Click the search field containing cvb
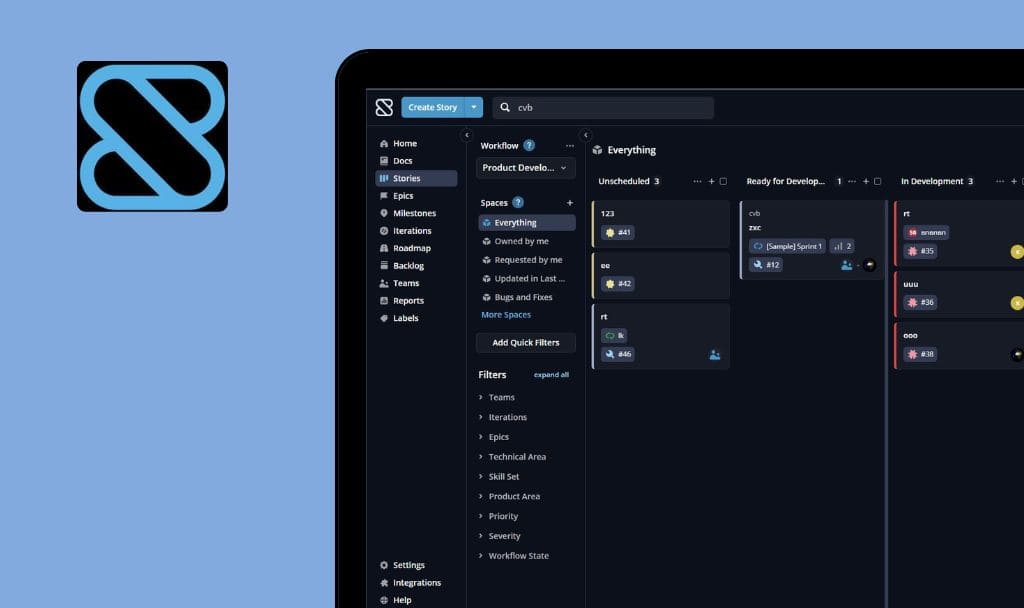 [x=603, y=108]
